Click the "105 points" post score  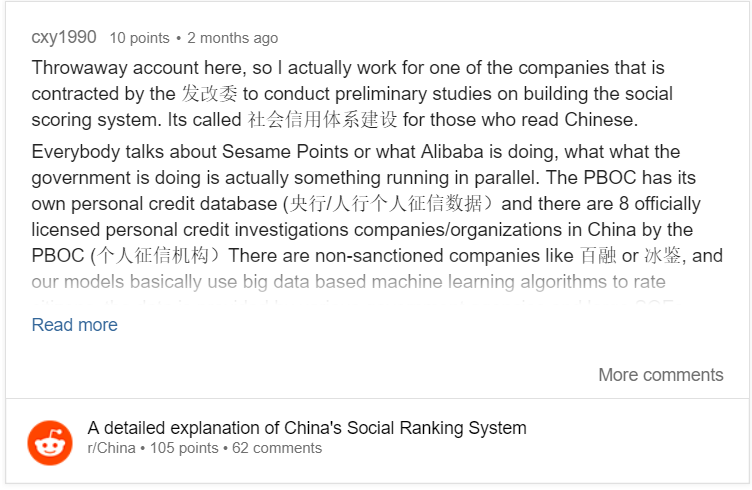(184, 448)
